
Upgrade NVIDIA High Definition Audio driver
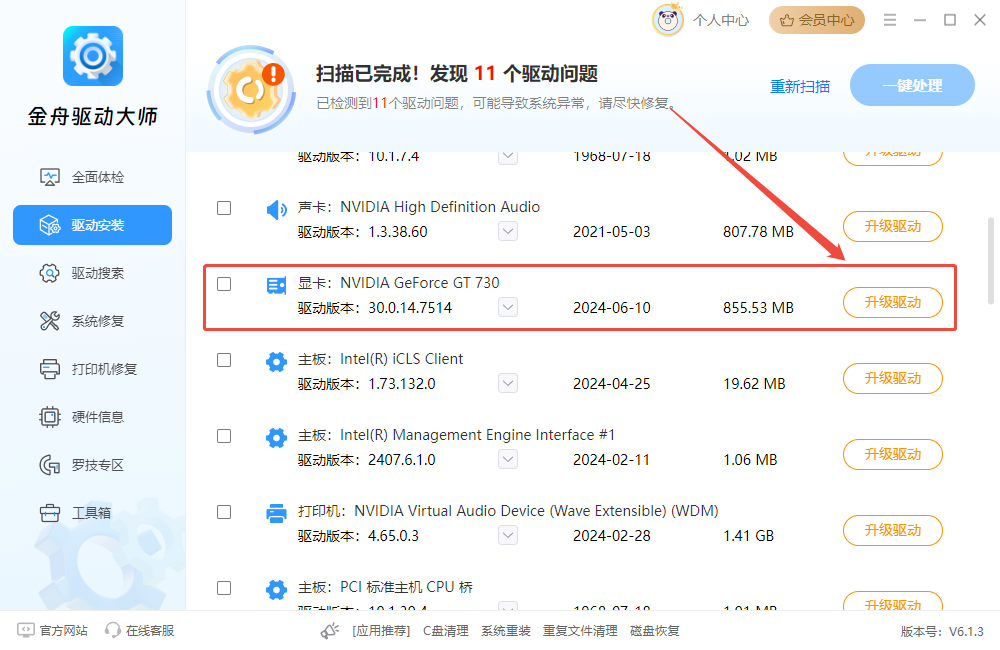(x=893, y=226)
